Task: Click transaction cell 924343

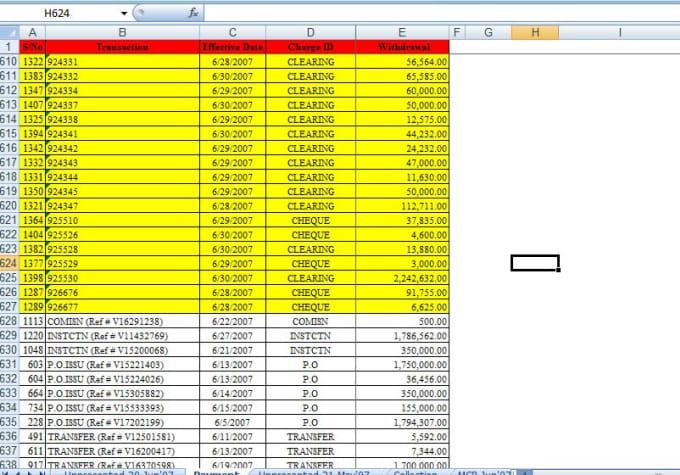Action: click(122, 163)
